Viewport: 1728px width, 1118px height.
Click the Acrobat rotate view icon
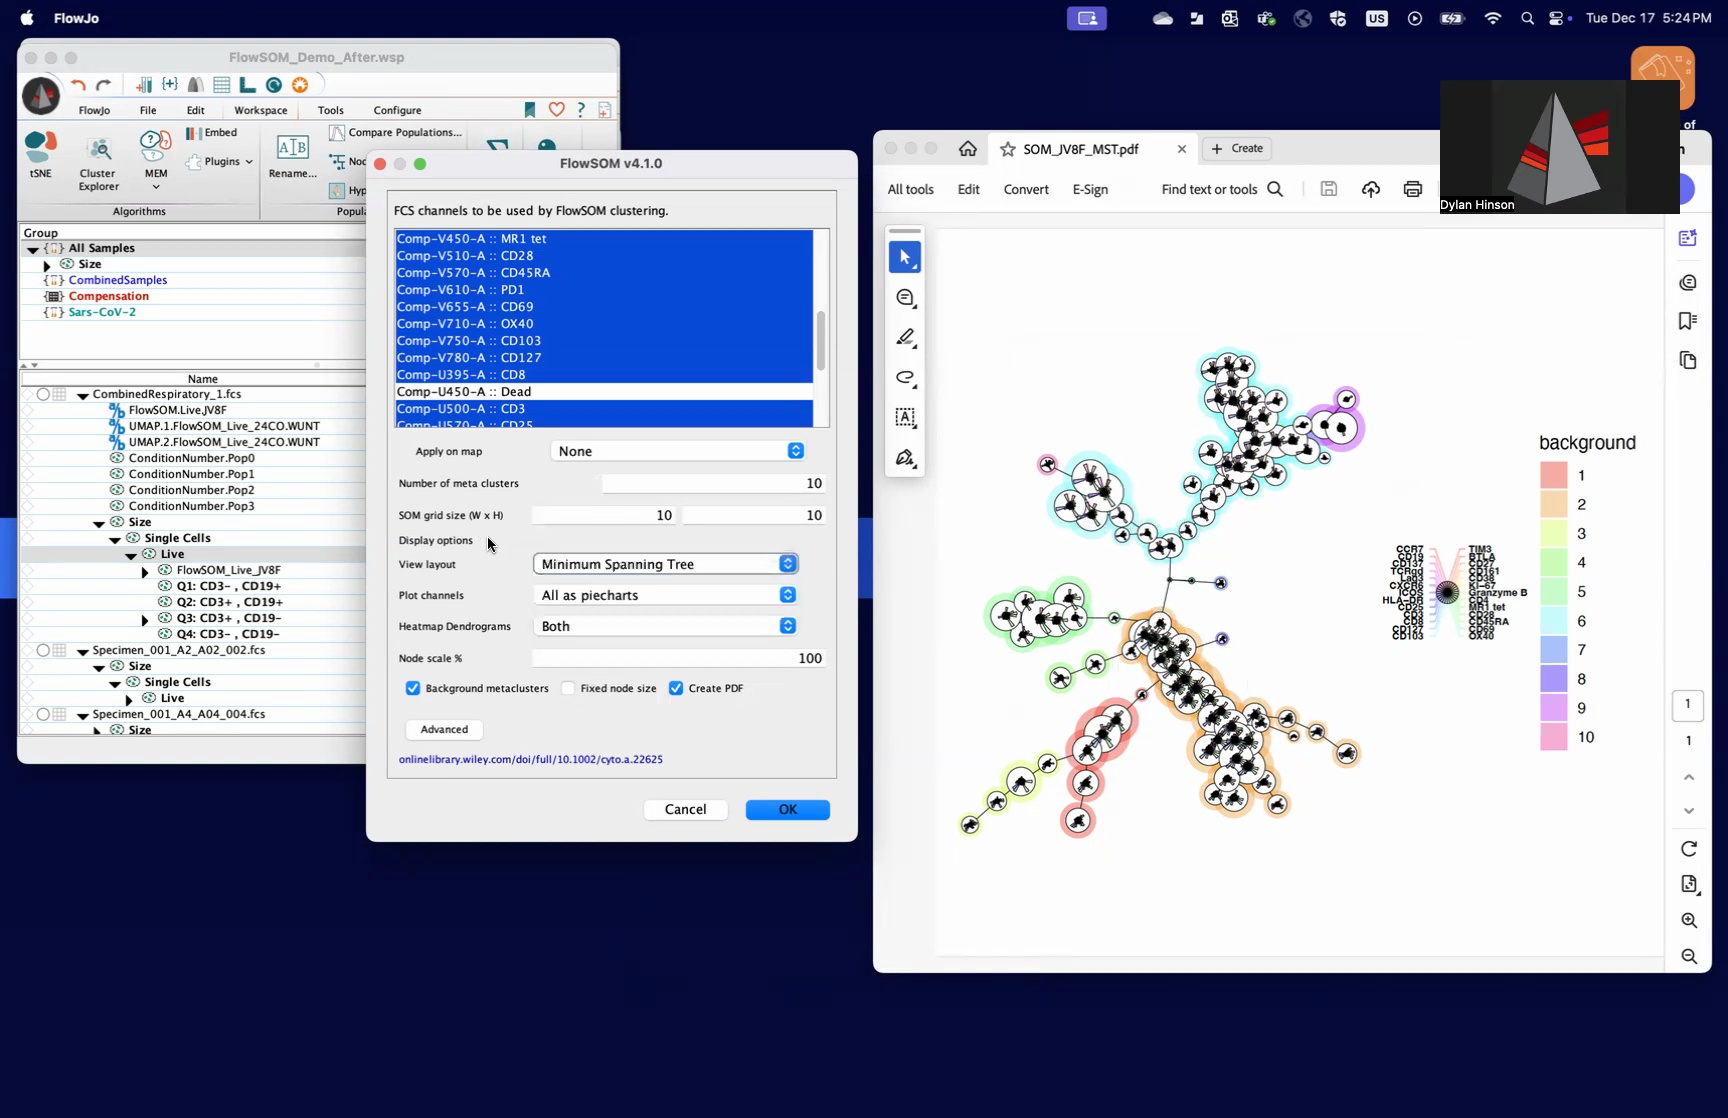point(1689,849)
